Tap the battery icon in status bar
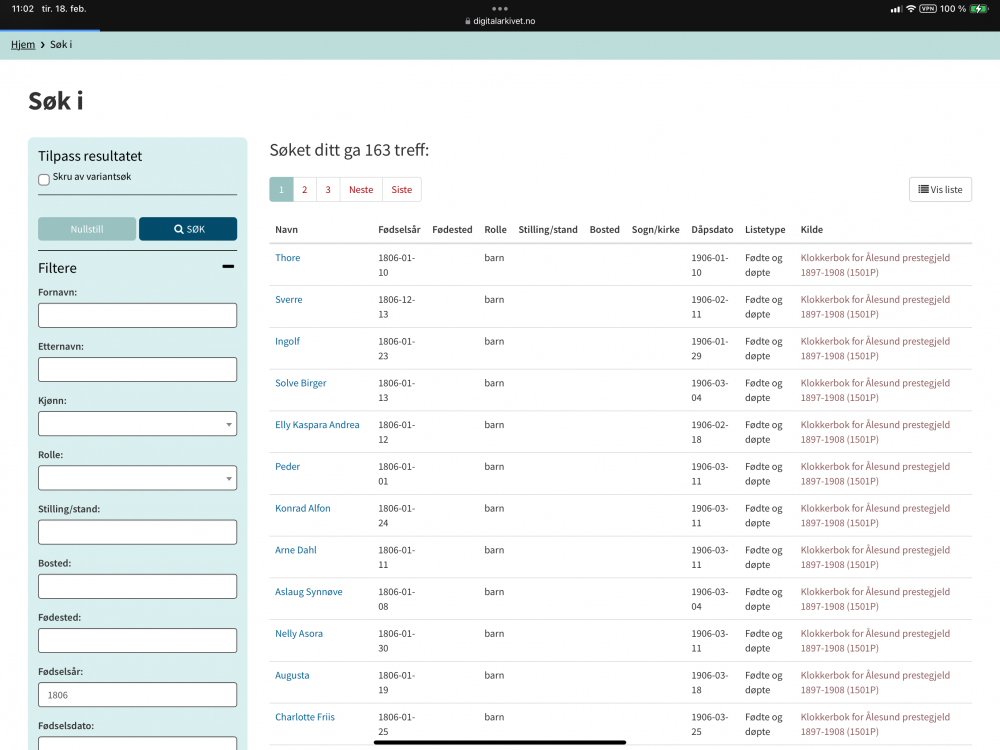Screen dimensions: 1000x750 pos(978,9)
